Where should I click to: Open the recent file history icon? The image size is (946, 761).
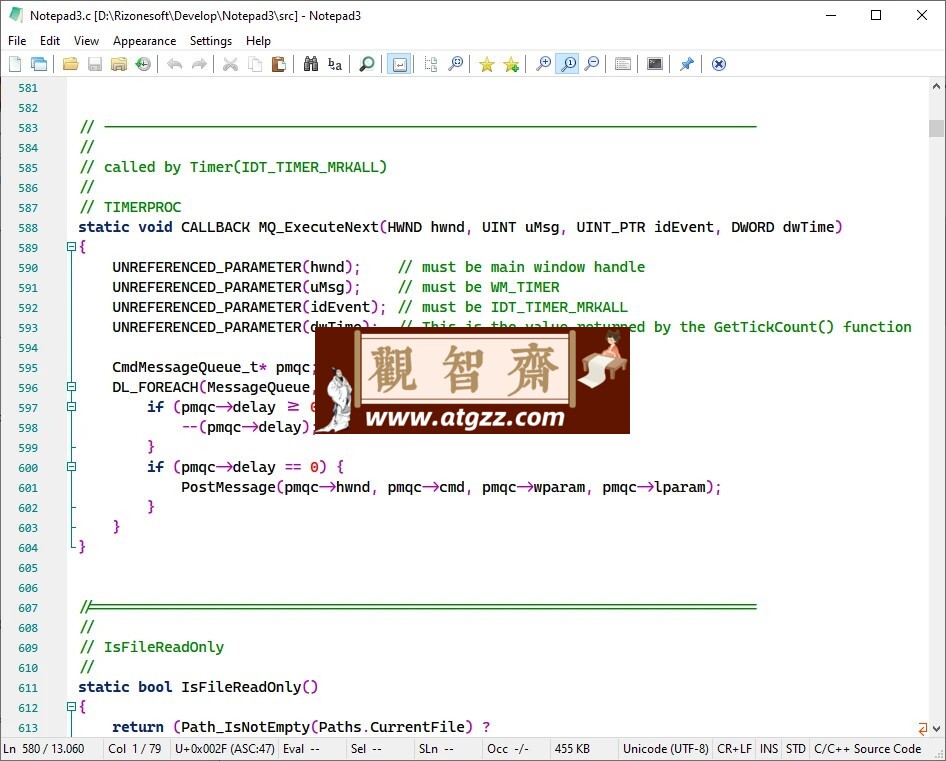pos(143,64)
